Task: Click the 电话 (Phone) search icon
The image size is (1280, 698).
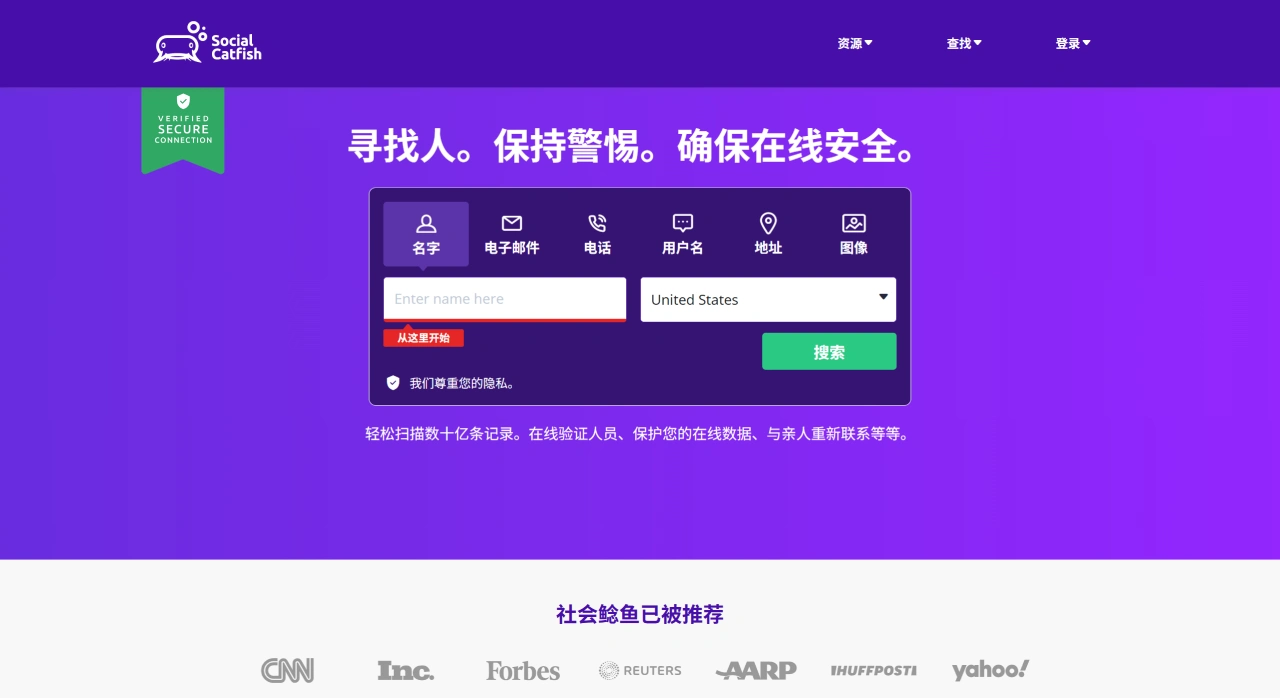Action: (597, 223)
